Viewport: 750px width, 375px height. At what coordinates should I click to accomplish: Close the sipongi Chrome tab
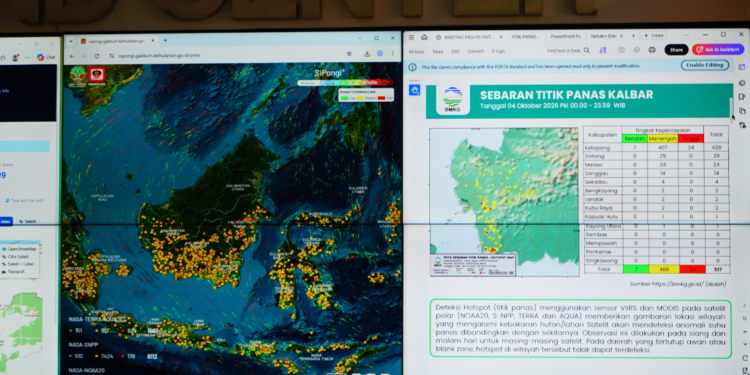(153, 41)
